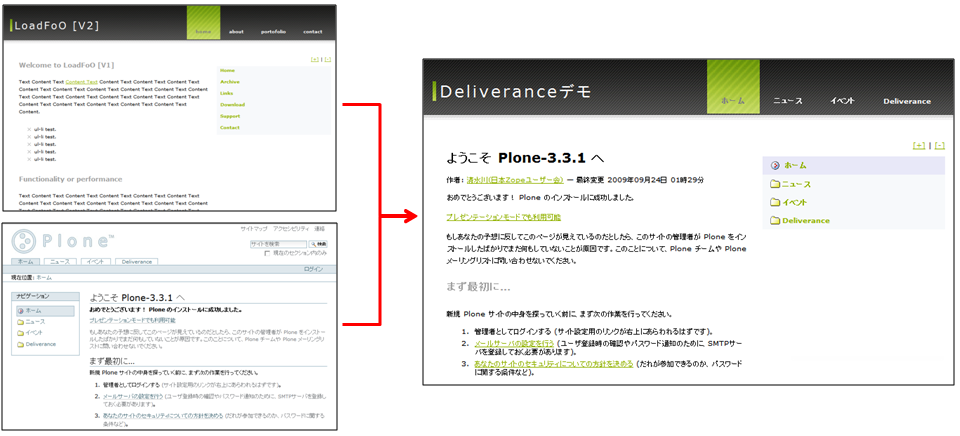Click the ログイン link on the Plone page
Viewport: 960px width, 436px height.
[313, 269]
